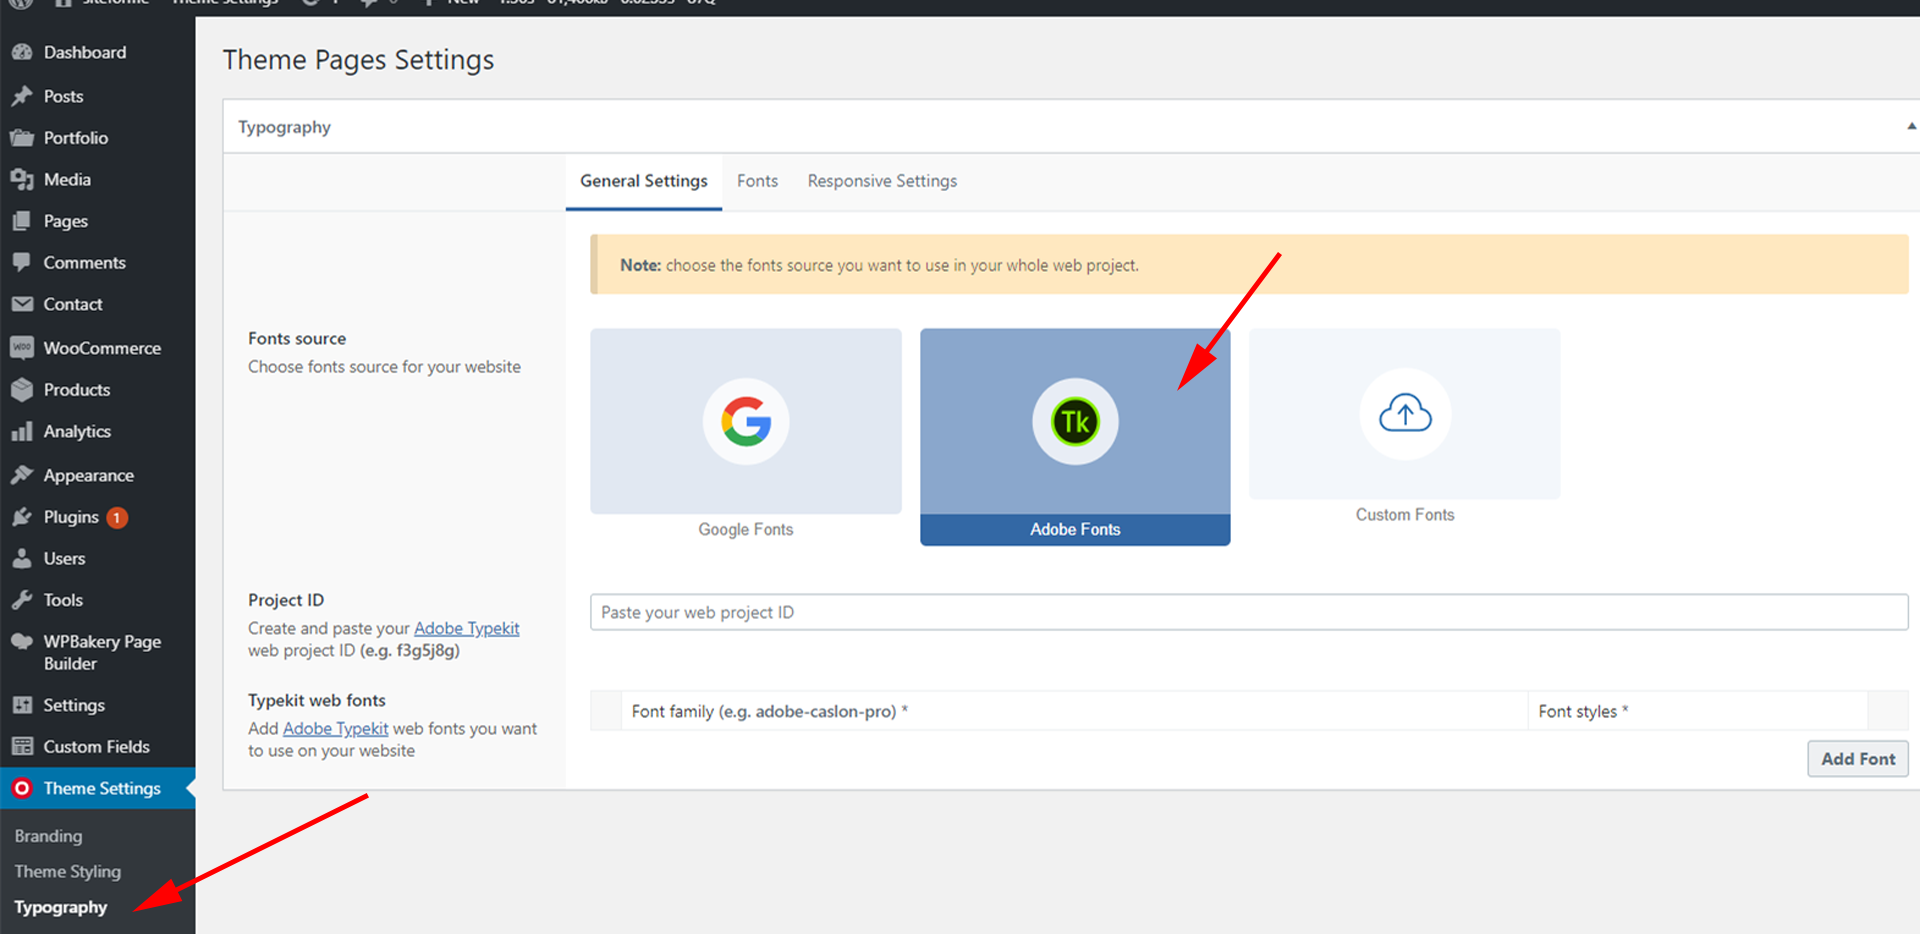Click the Adobe Typekit Tk icon

pyautogui.click(x=1075, y=421)
